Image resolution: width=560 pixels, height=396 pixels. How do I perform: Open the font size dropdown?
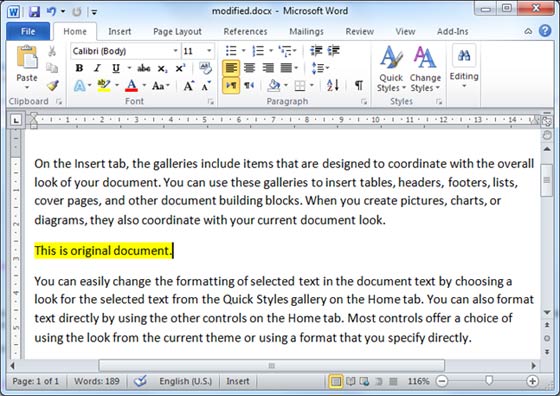(x=209, y=51)
